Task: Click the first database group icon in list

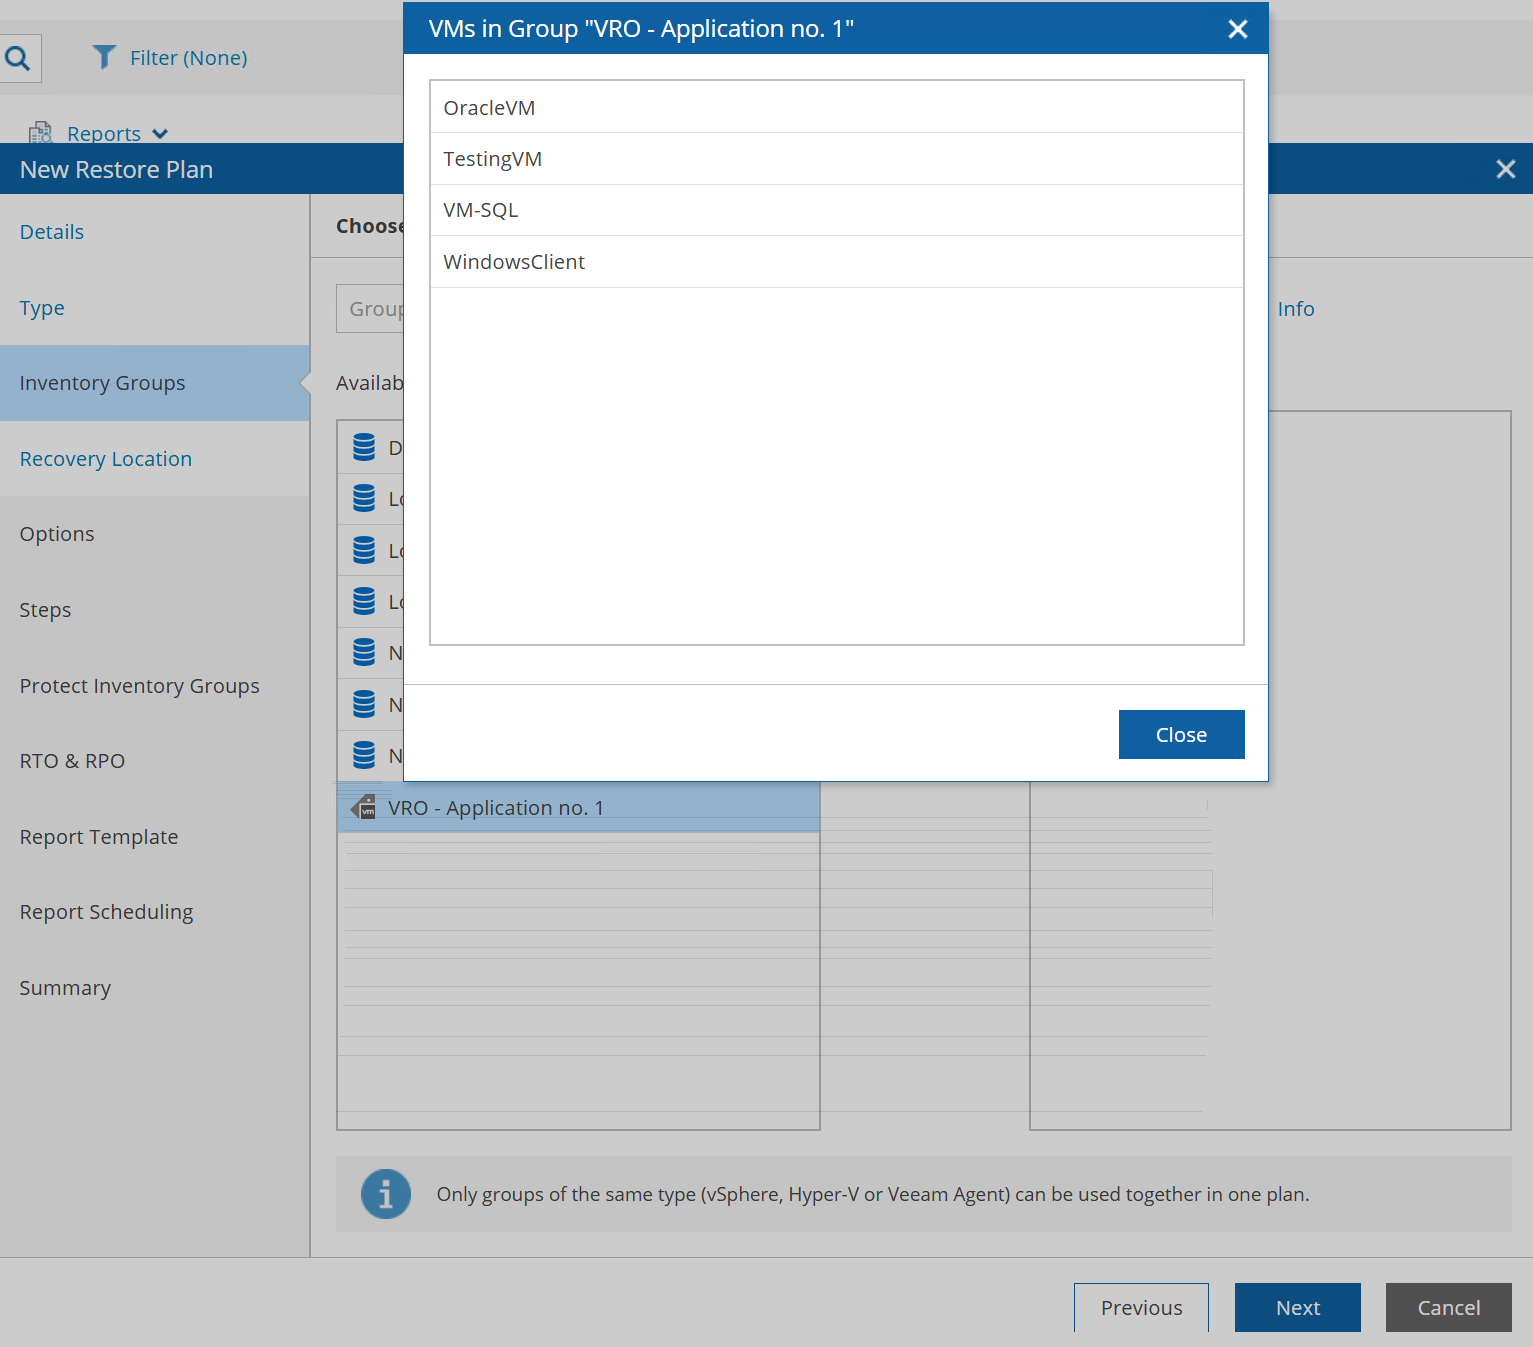Action: click(364, 447)
